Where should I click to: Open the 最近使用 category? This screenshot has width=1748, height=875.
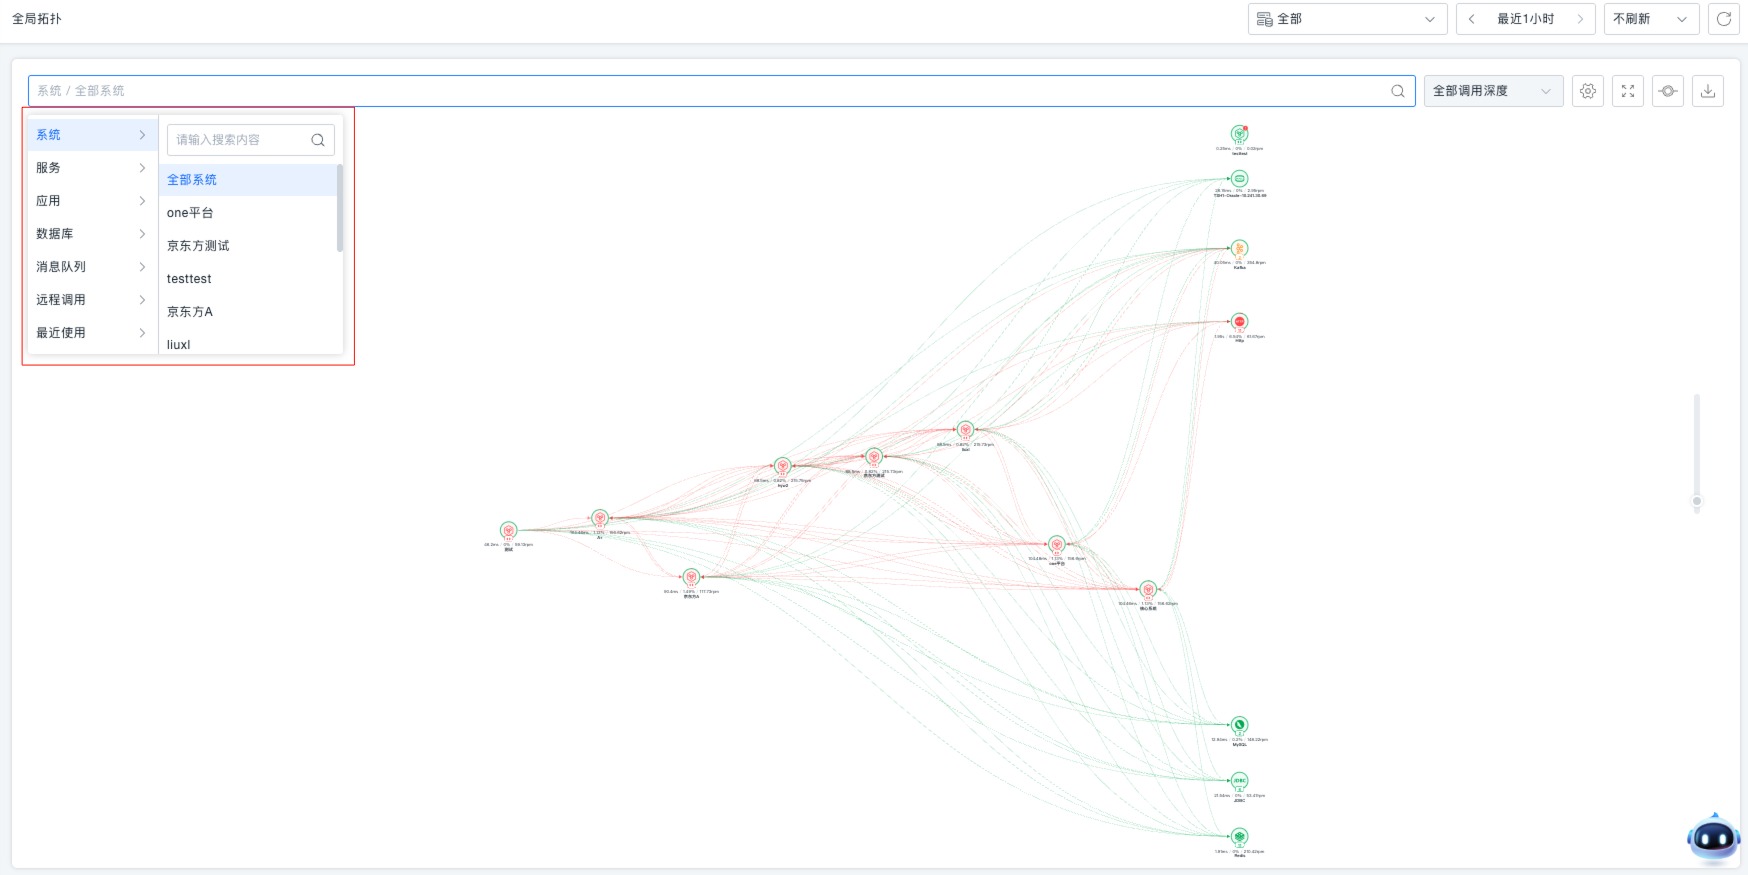coord(91,333)
